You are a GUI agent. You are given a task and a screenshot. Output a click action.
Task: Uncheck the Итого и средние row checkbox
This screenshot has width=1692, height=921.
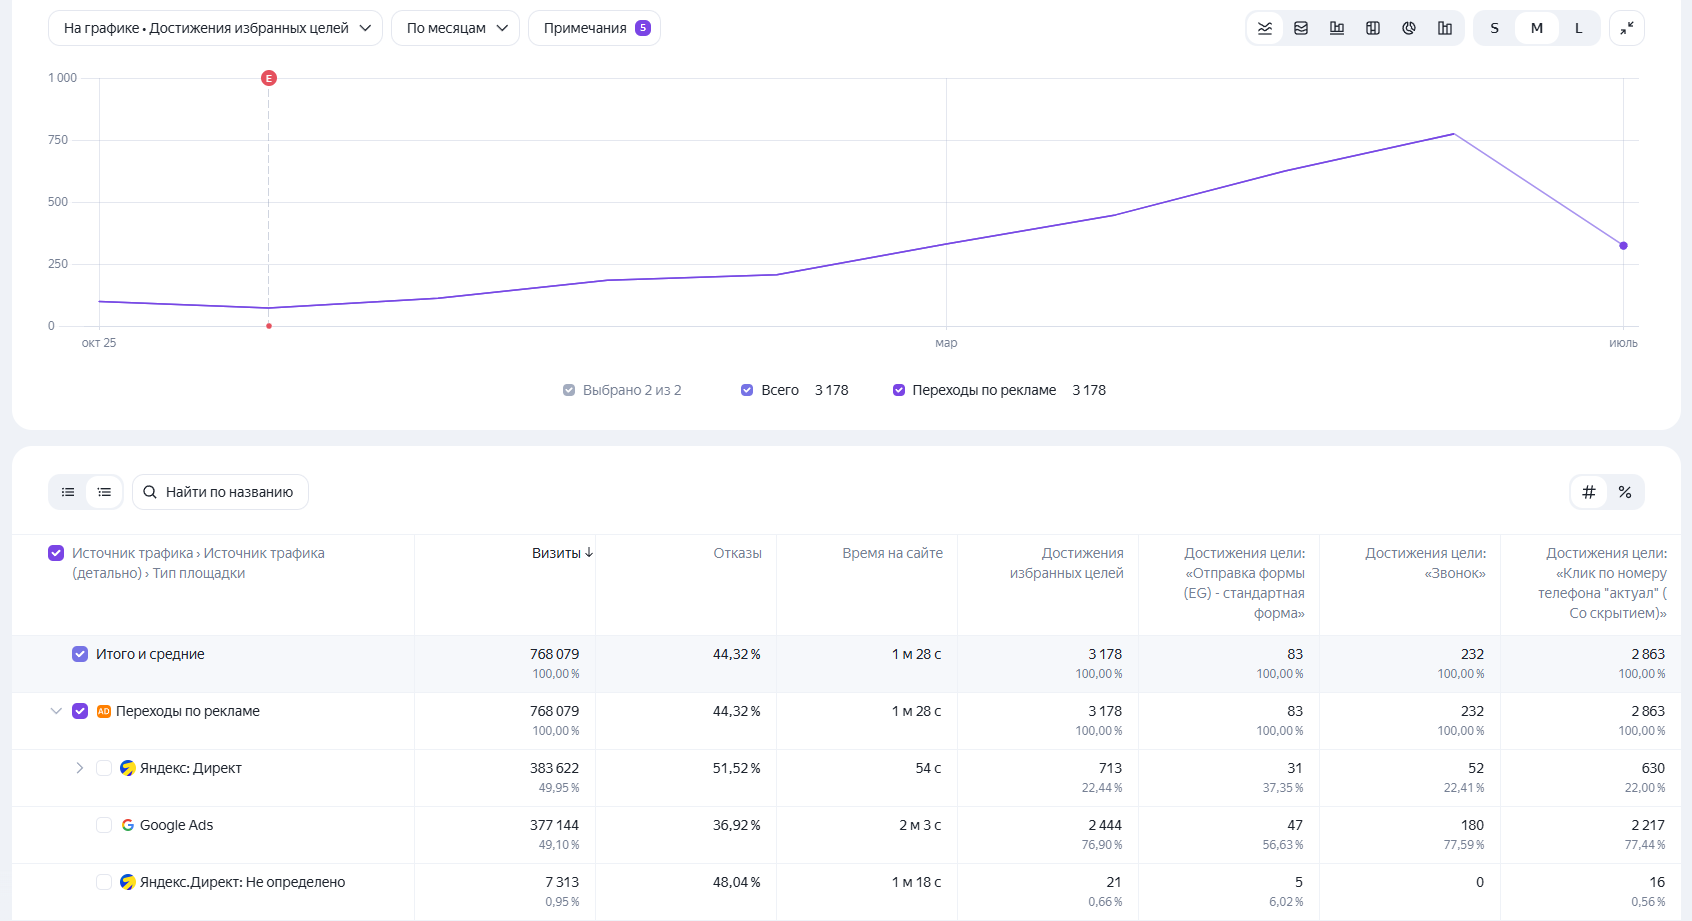pyautogui.click(x=80, y=654)
